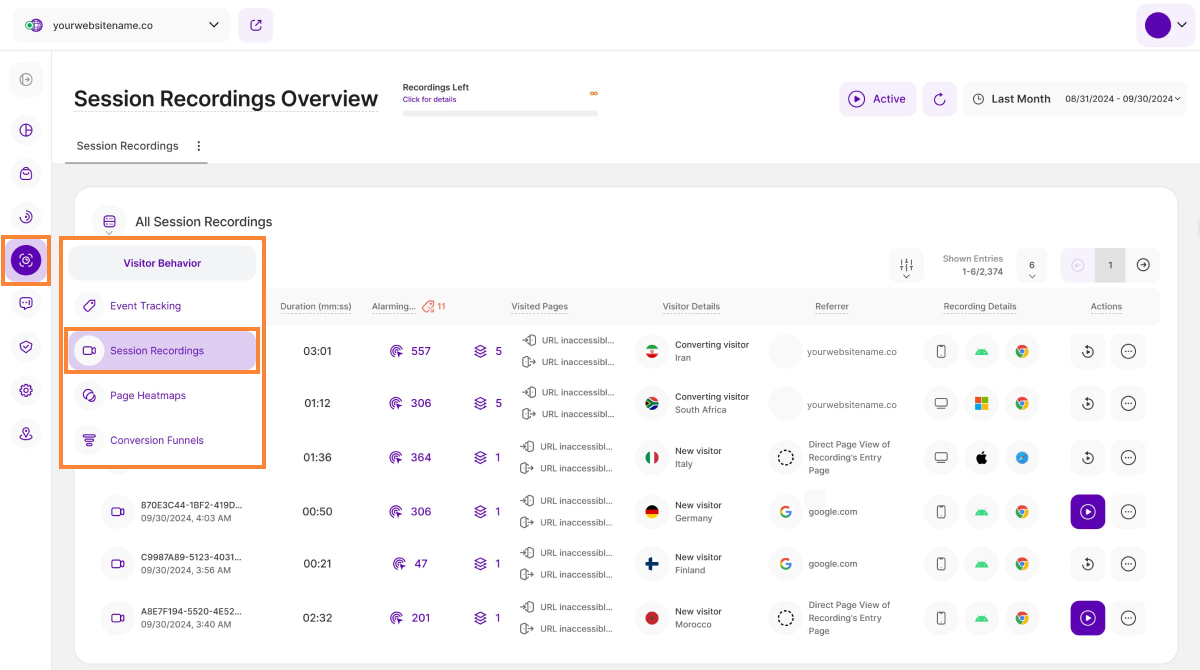The width and height of the screenshot is (1200, 670).
Task: Click the 'Click for details' link
Action: click(429, 100)
